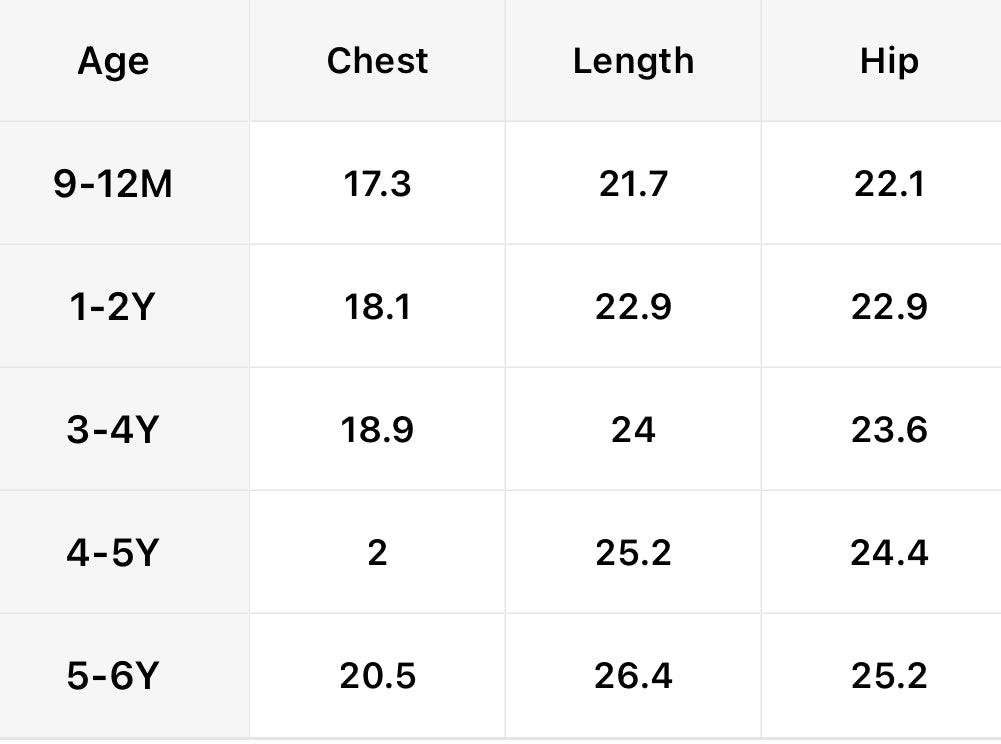
Task: Click the length value 26.4
Action: pos(633,676)
